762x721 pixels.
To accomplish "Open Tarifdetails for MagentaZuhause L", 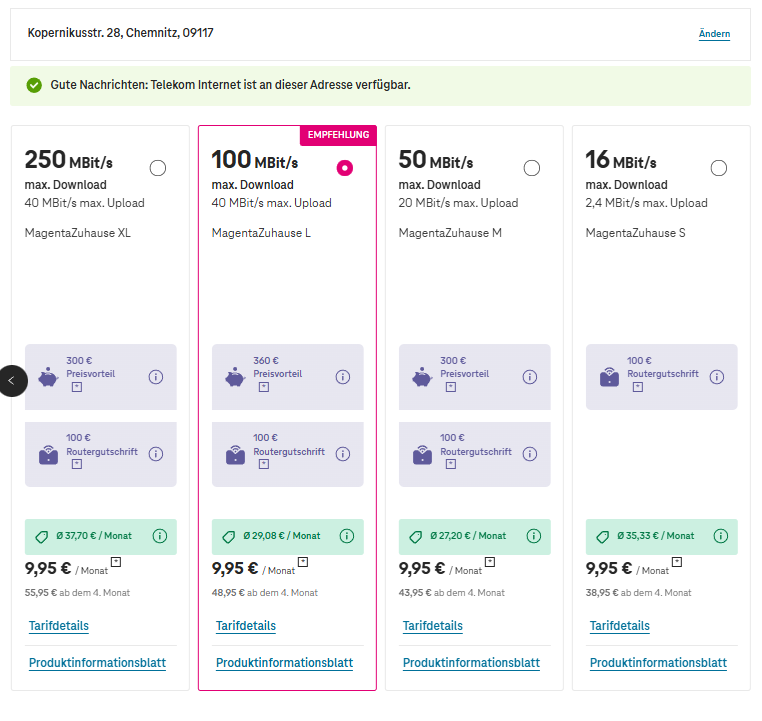I will click(246, 626).
